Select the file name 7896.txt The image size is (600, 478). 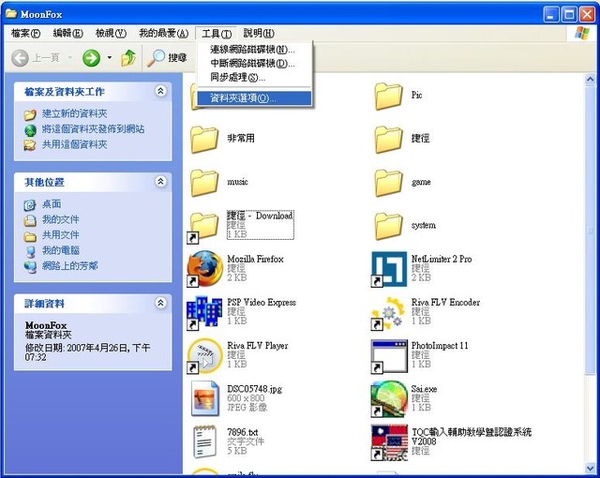243,432
